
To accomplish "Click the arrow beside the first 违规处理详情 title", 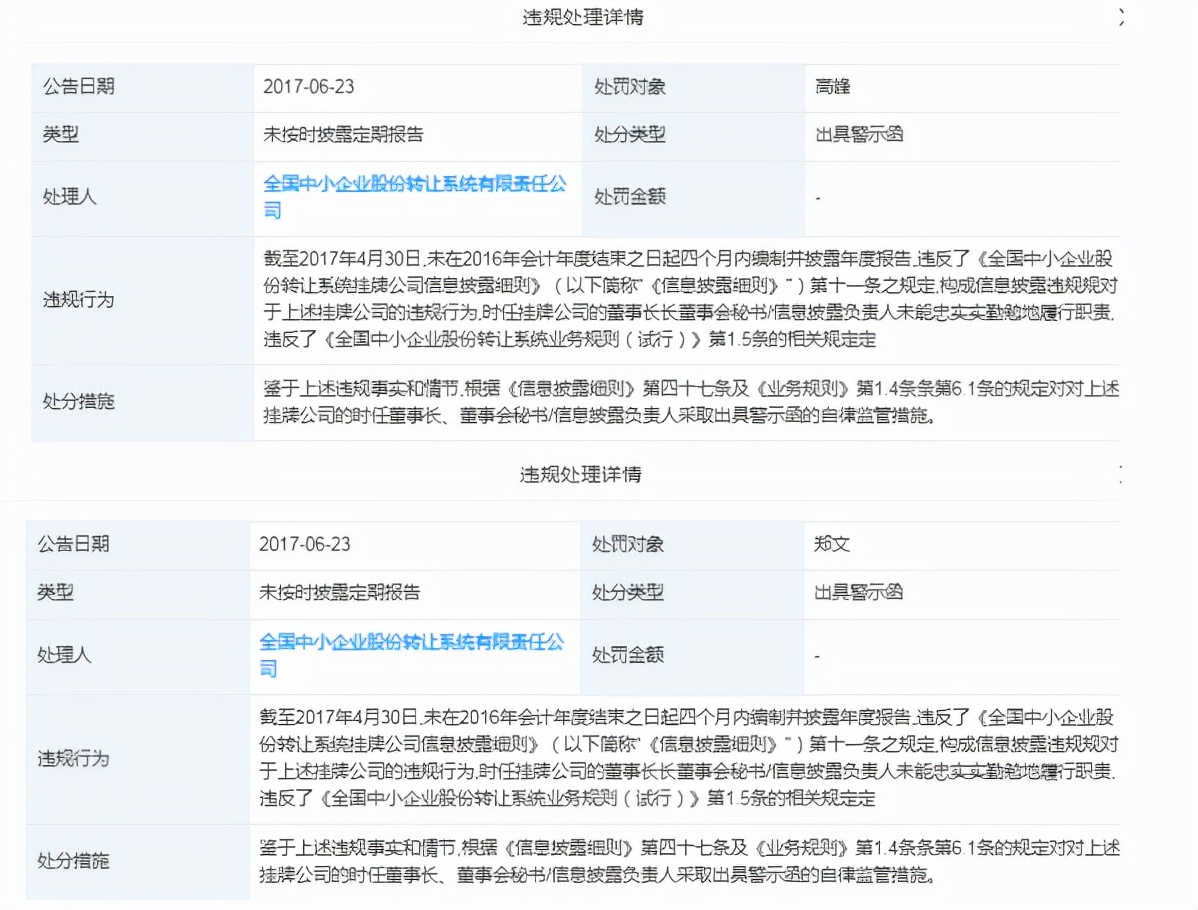I will (x=1121, y=17).
